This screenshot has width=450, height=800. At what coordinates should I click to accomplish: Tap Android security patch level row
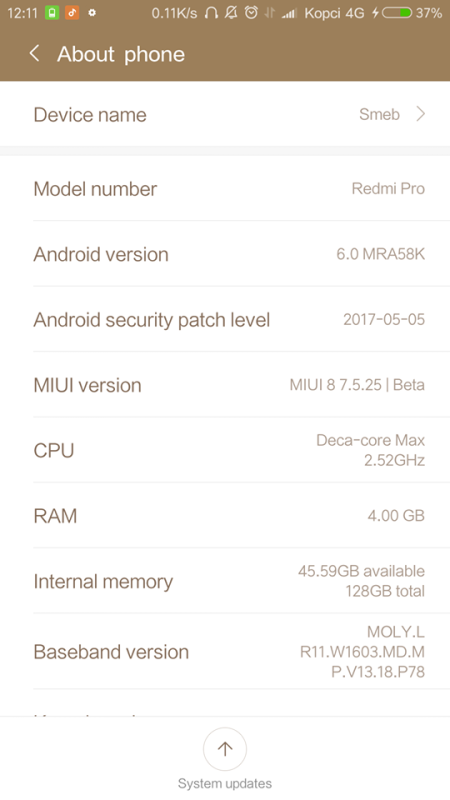[225, 319]
